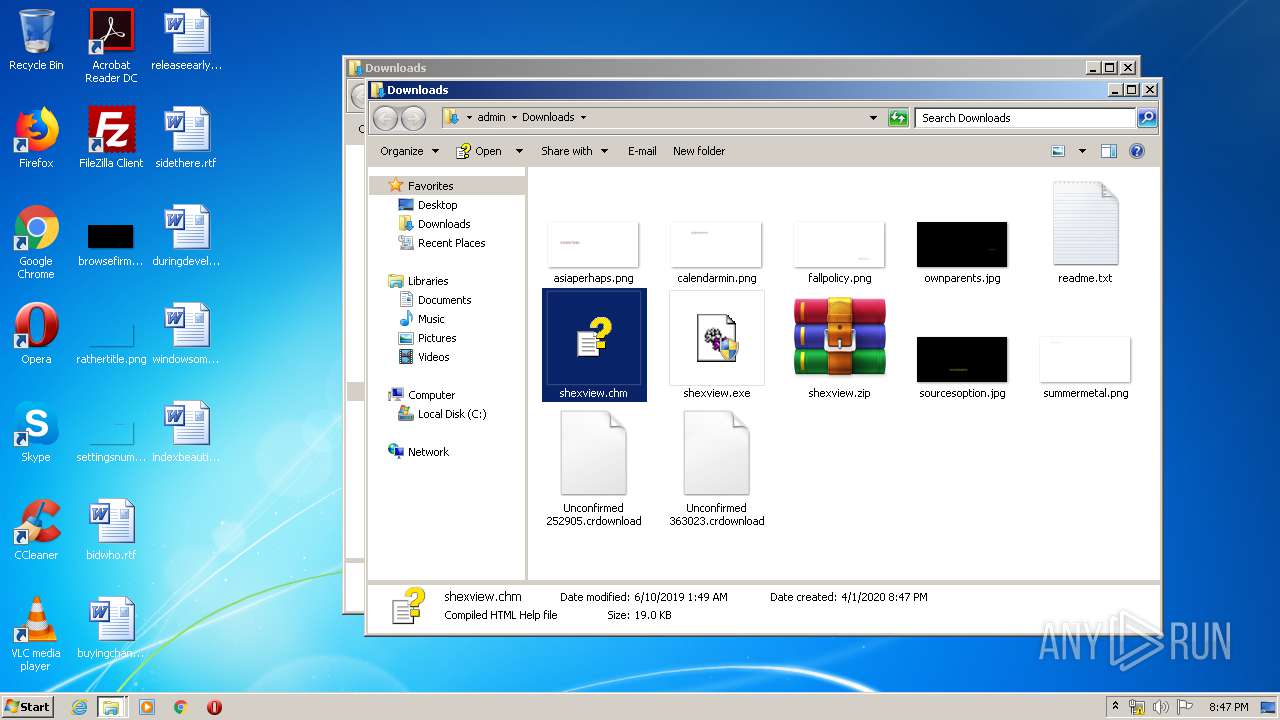Select bidwho.rtf on desktop
Viewport: 1280px width, 720px height.
point(111,530)
